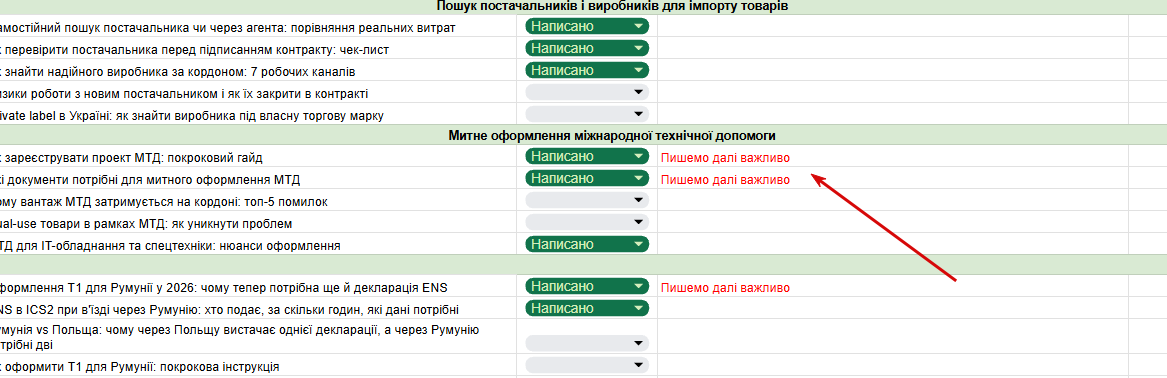Screen dimensions: 1167x378
Task: Expand empty dropdown for 'власну торгову марку' row
Action: click(x=586, y=115)
